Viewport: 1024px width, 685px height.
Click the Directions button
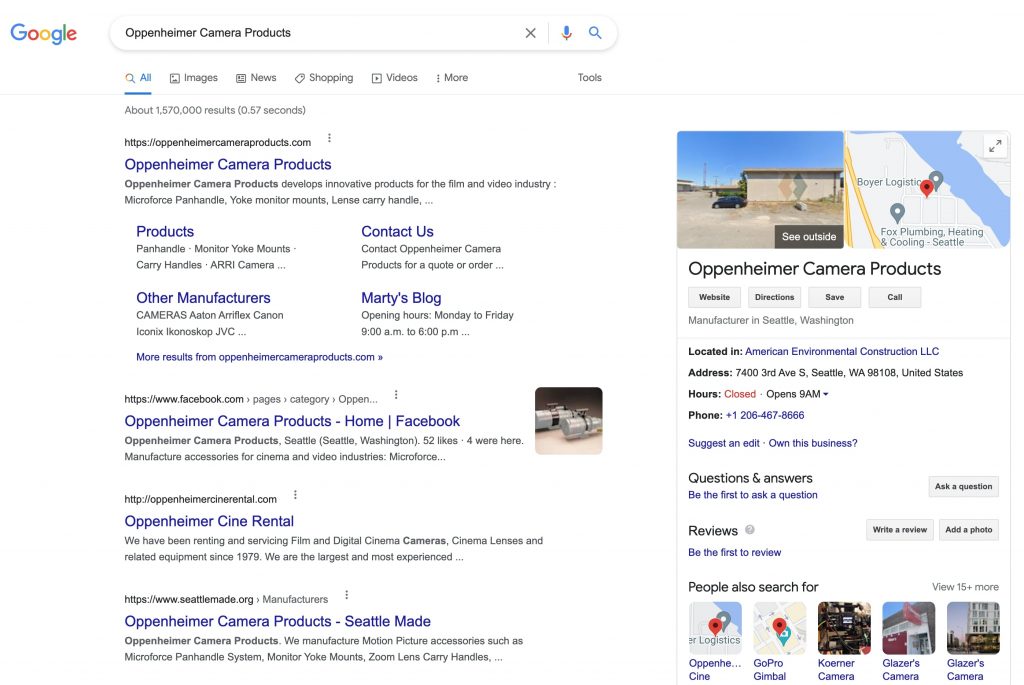click(775, 297)
